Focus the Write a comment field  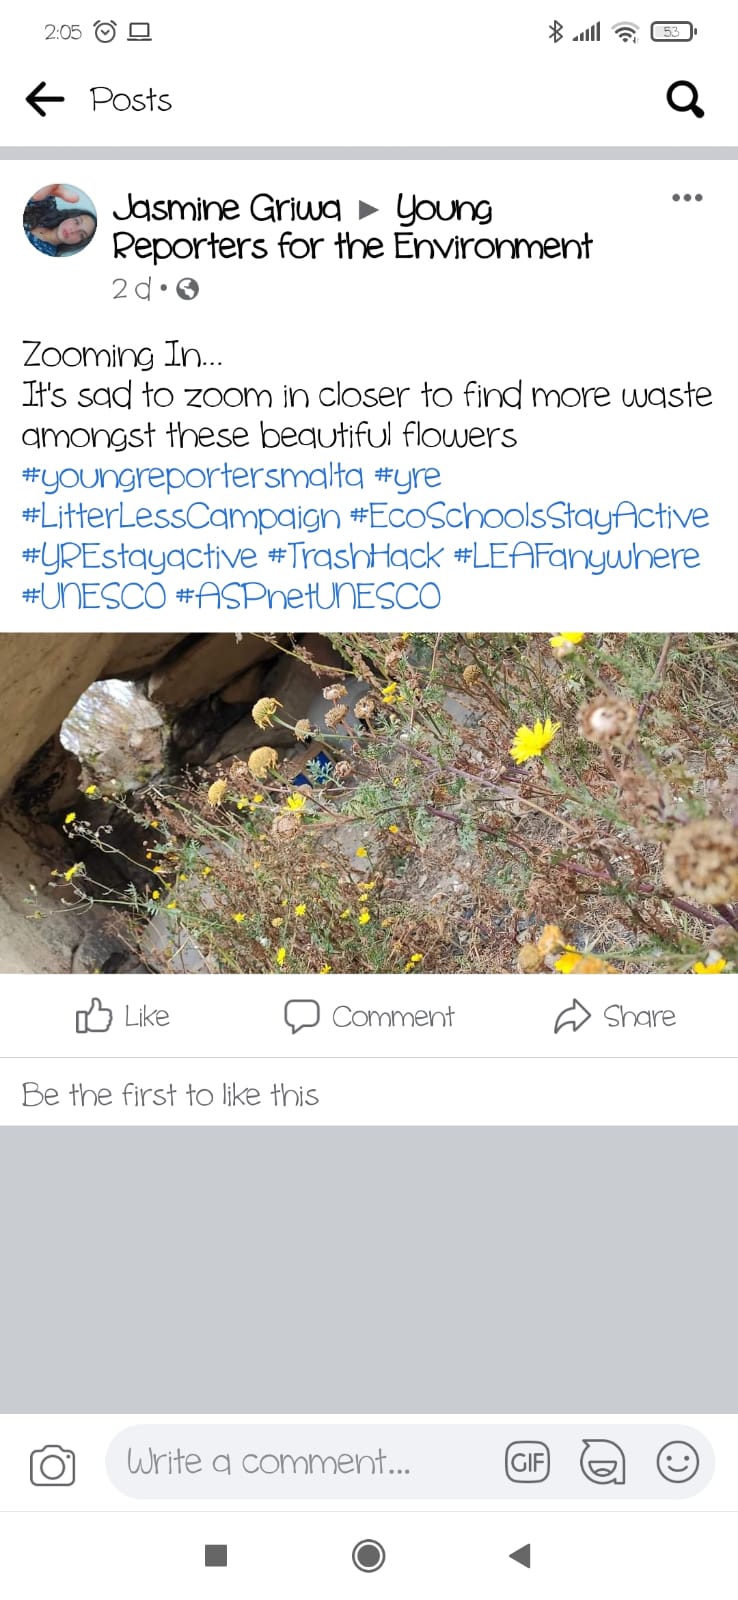[300, 1462]
